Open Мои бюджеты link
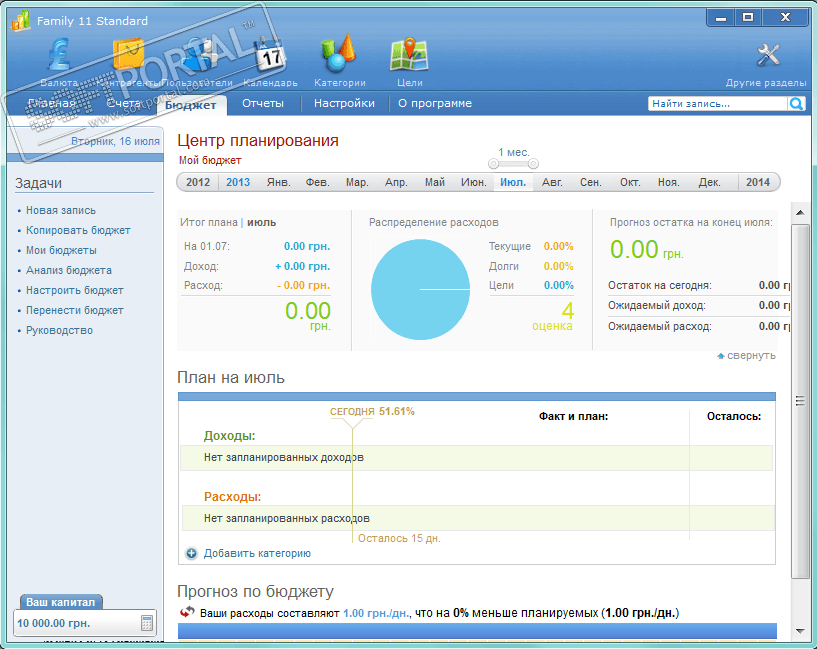 pos(61,251)
